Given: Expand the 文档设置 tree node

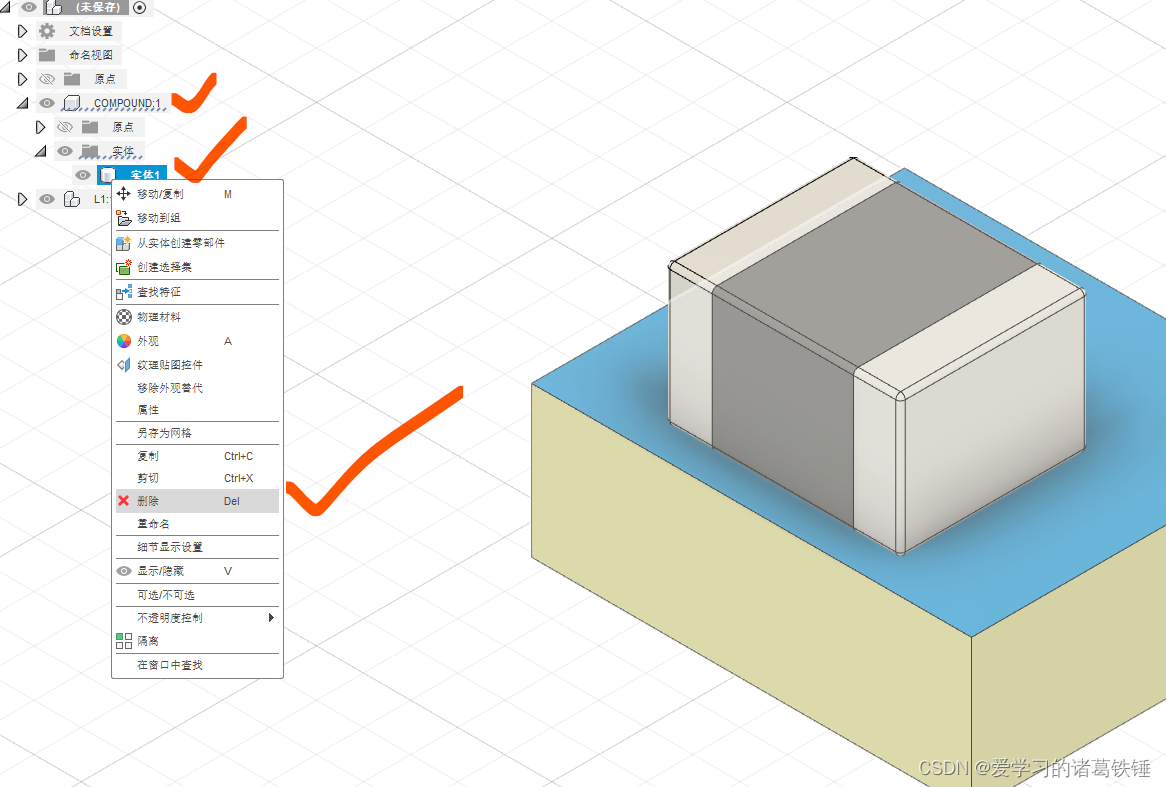Looking at the screenshot, I should pyautogui.click(x=23, y=31).
